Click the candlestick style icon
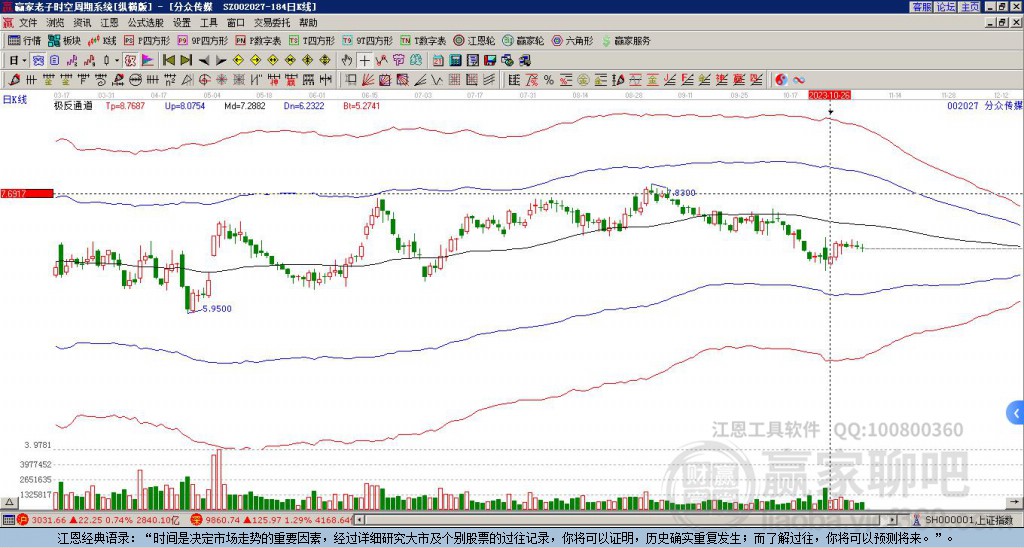Screen dimensions: 1024x548 106,61
